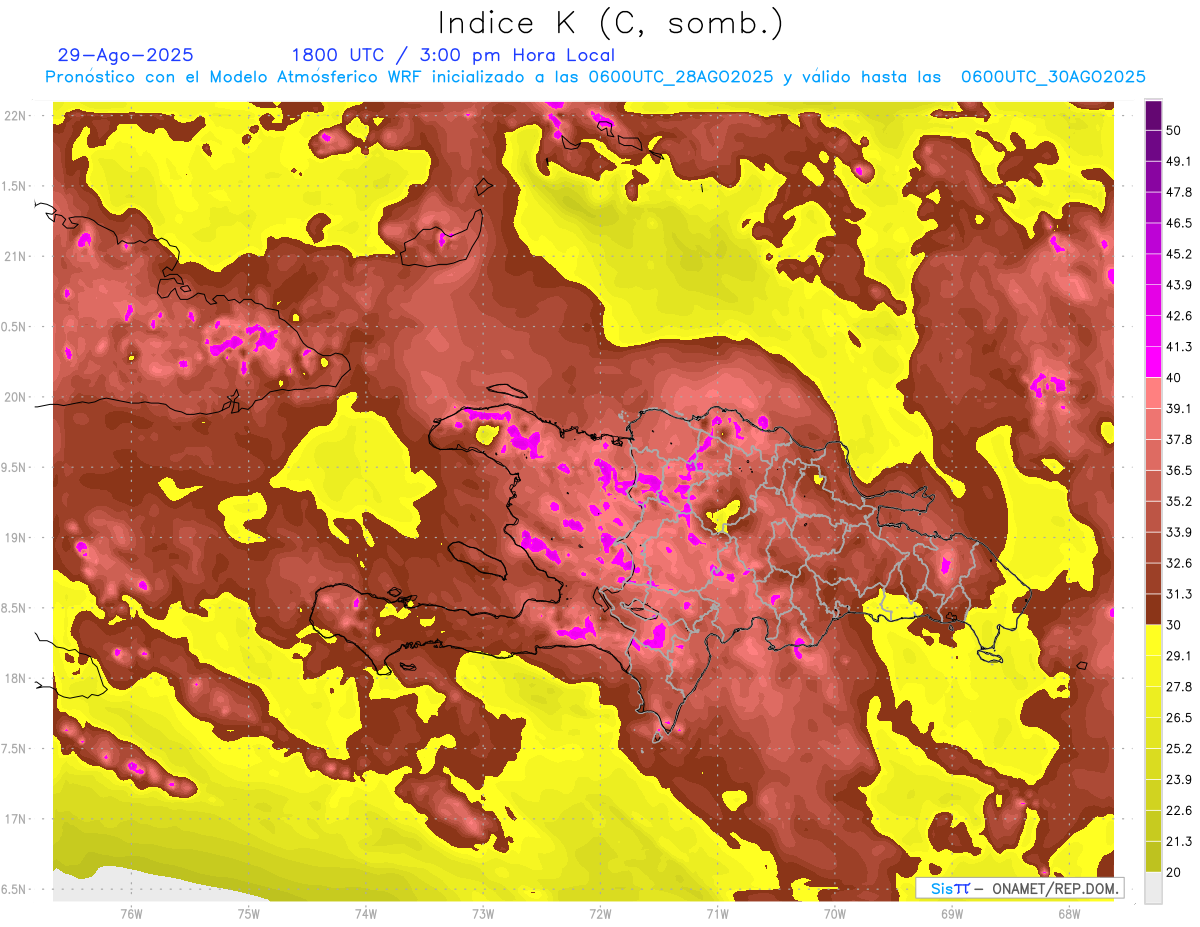This screenshot has width=1200, height=927.
Task: Click the 21N latitude label
Action: point(16,256)
